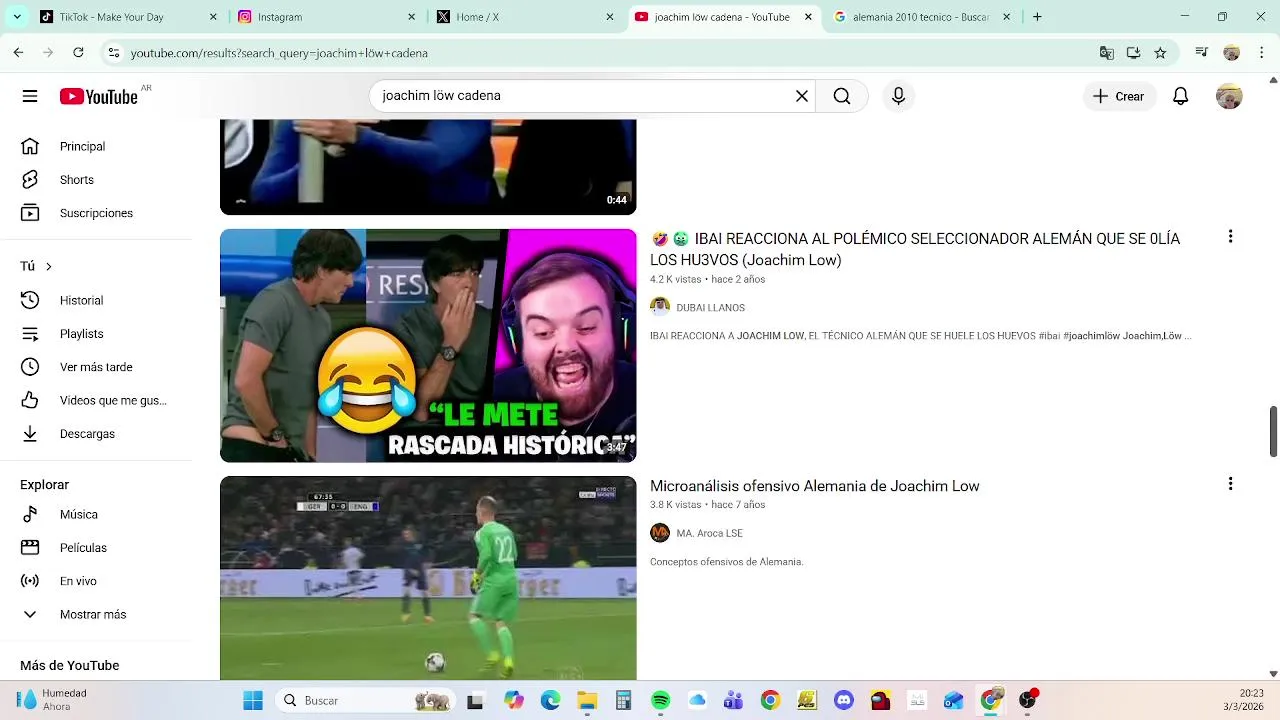The image size is (1280, 720).
Task: Open File Explorer from the taskbar
Action: click(587, 700)
